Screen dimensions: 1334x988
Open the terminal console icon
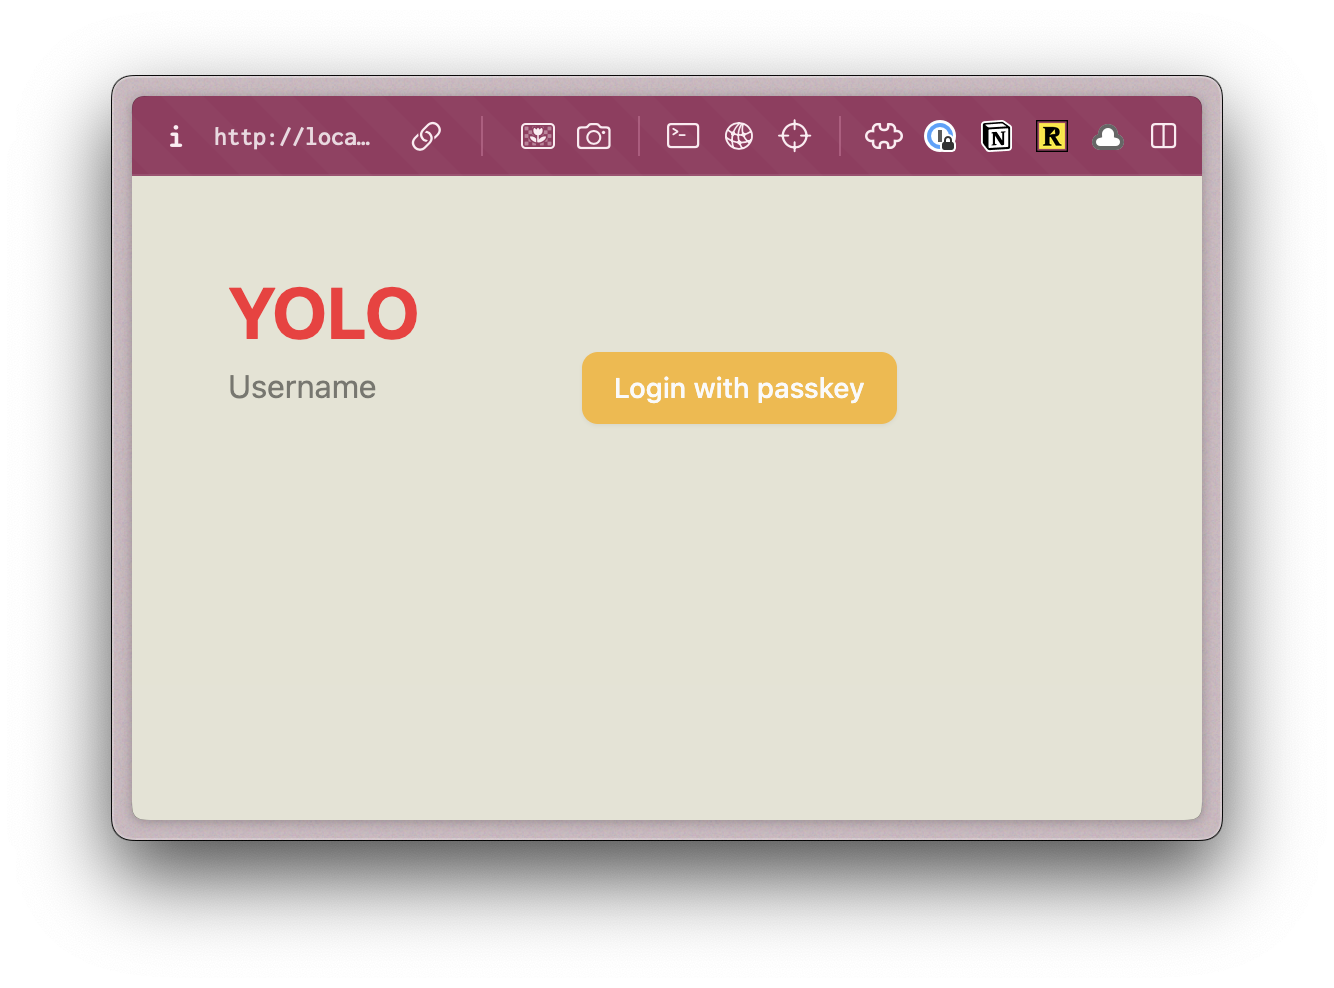[682, 136]
